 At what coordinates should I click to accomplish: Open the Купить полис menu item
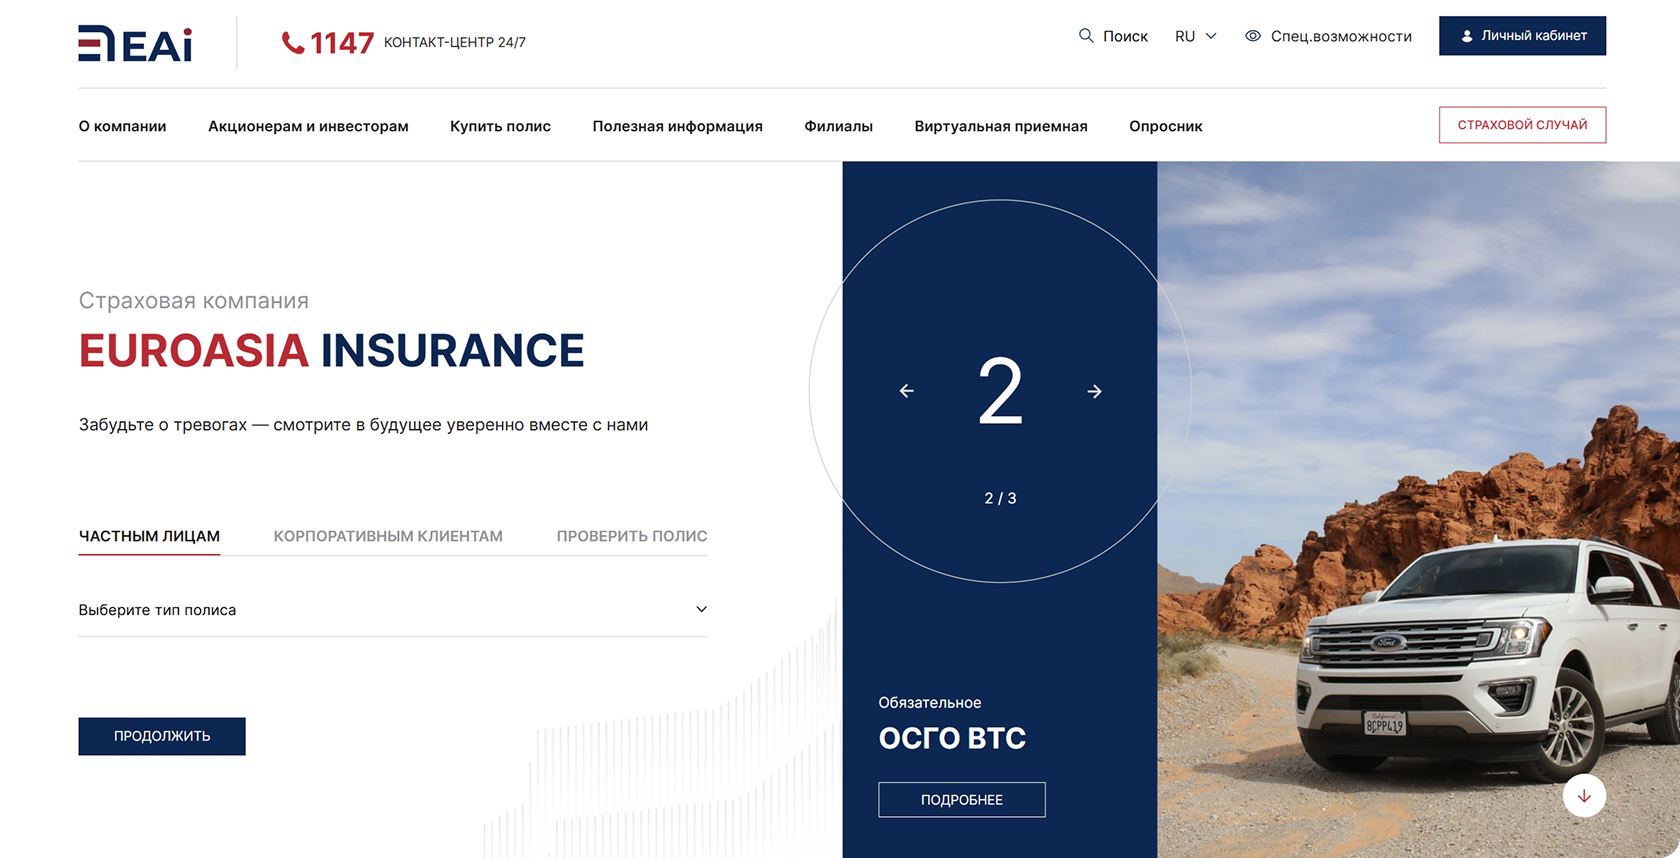coord(500,126)
